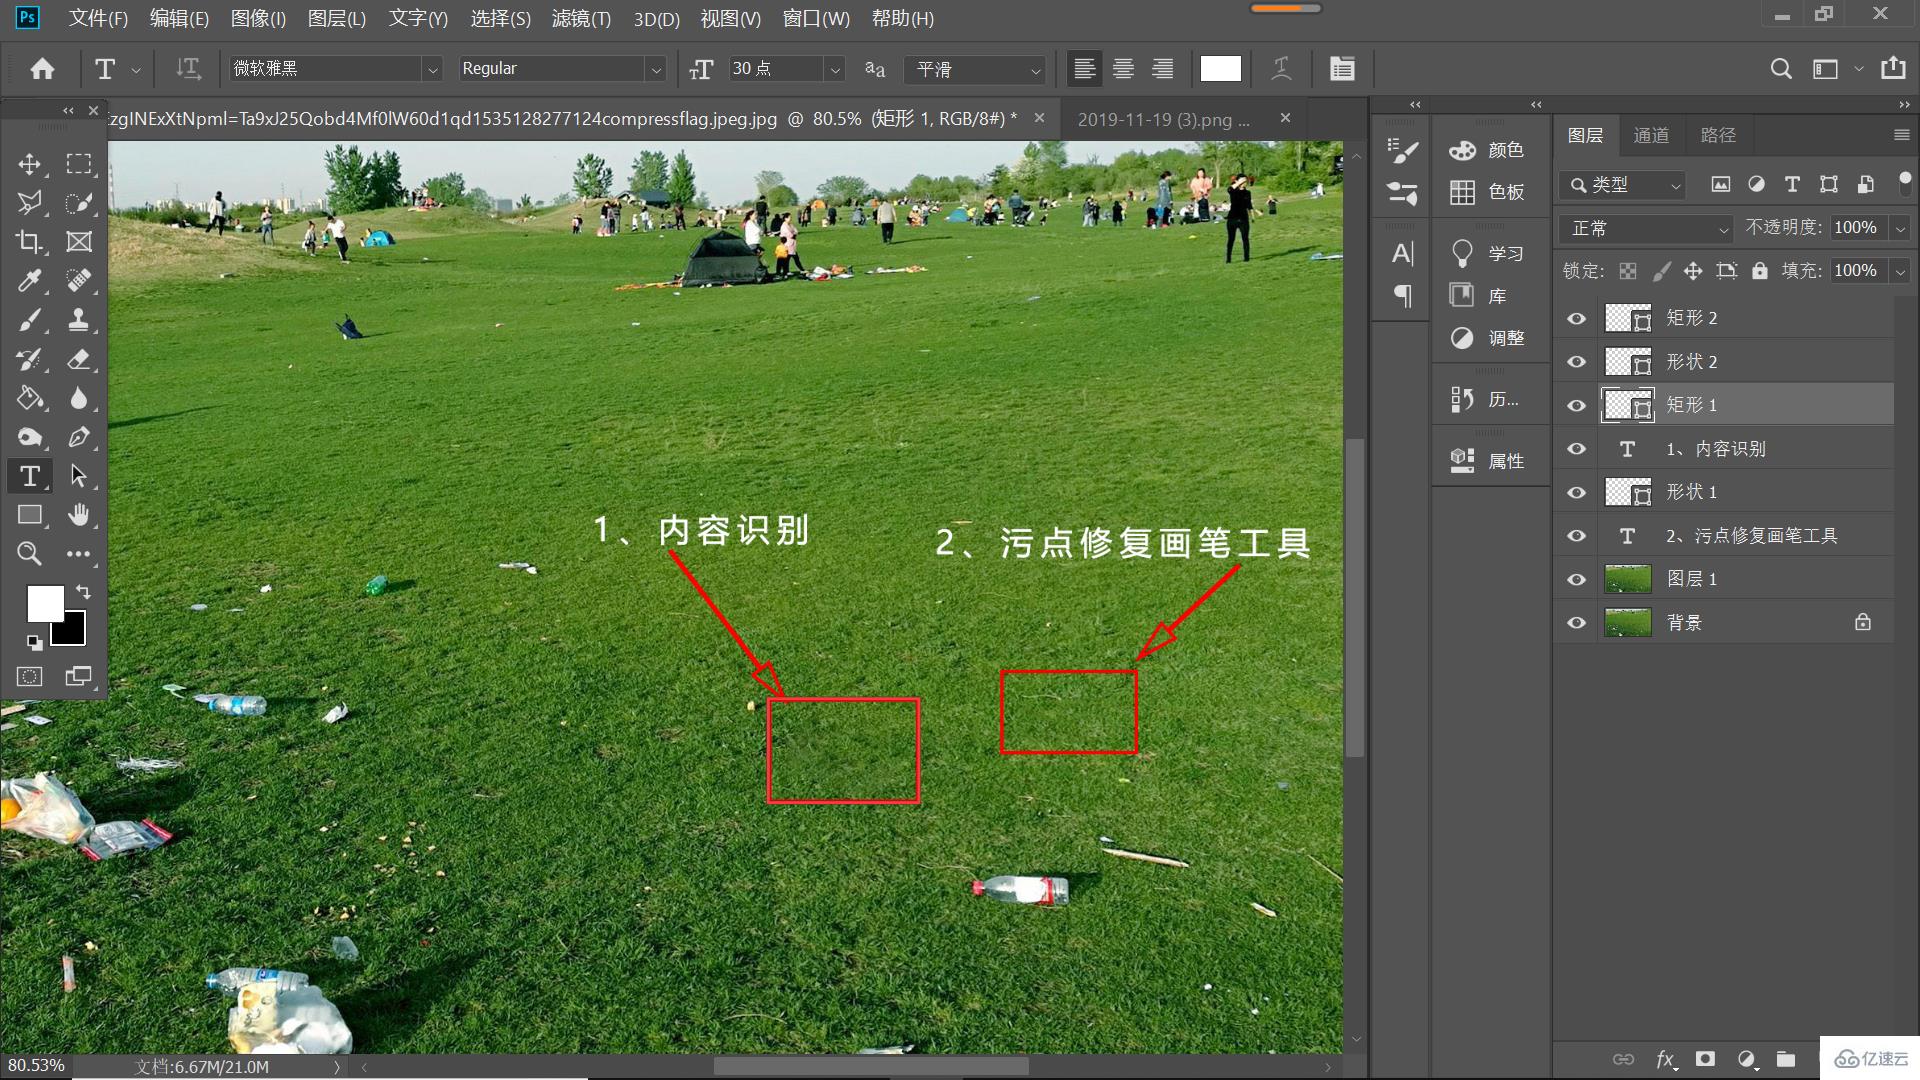
Task: Expand the opacity 不透明度 slider dropdown
Action: click(x=1900, y=229)
